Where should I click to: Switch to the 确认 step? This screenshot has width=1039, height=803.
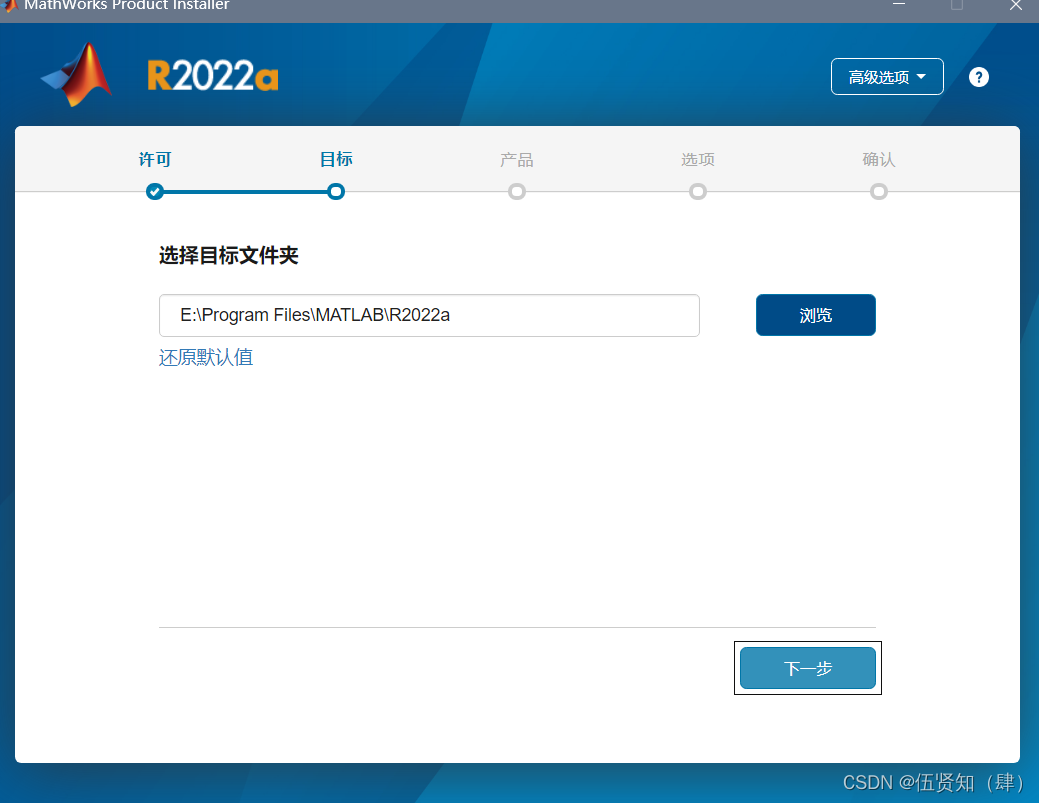pyautogui.click(x=879, y=160)
